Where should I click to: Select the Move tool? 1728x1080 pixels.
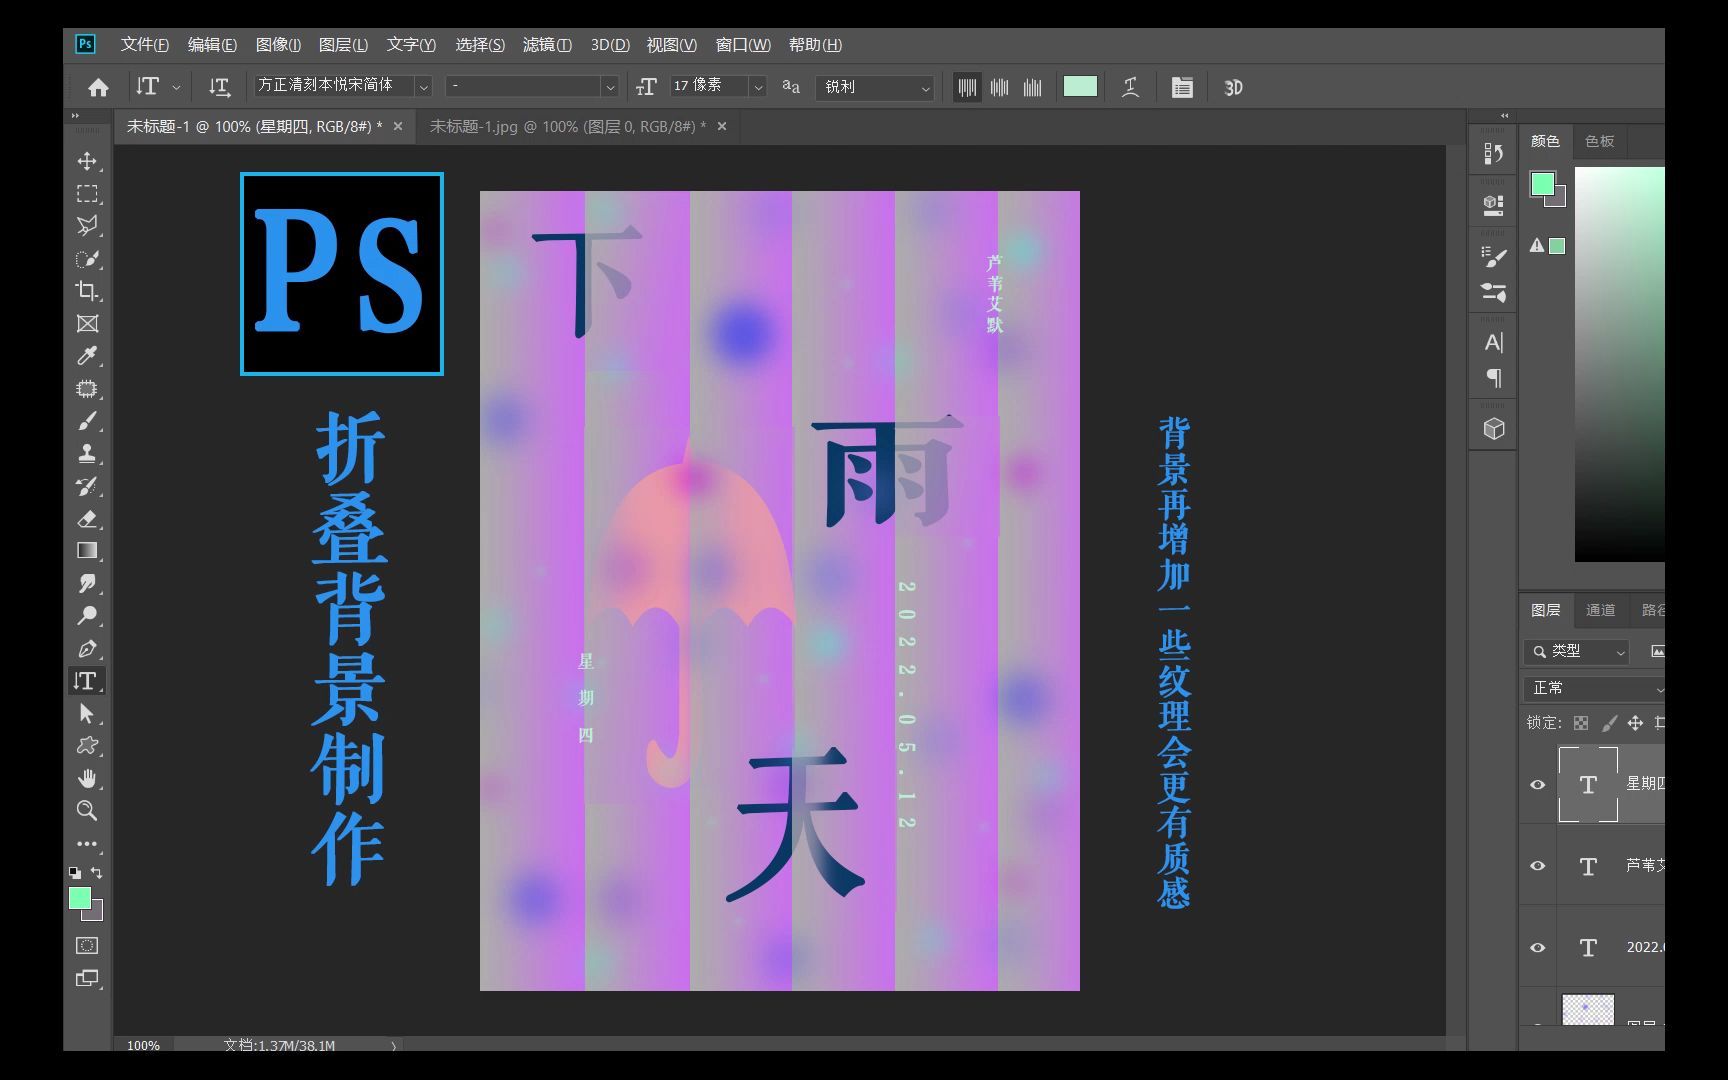pos(88,162)
